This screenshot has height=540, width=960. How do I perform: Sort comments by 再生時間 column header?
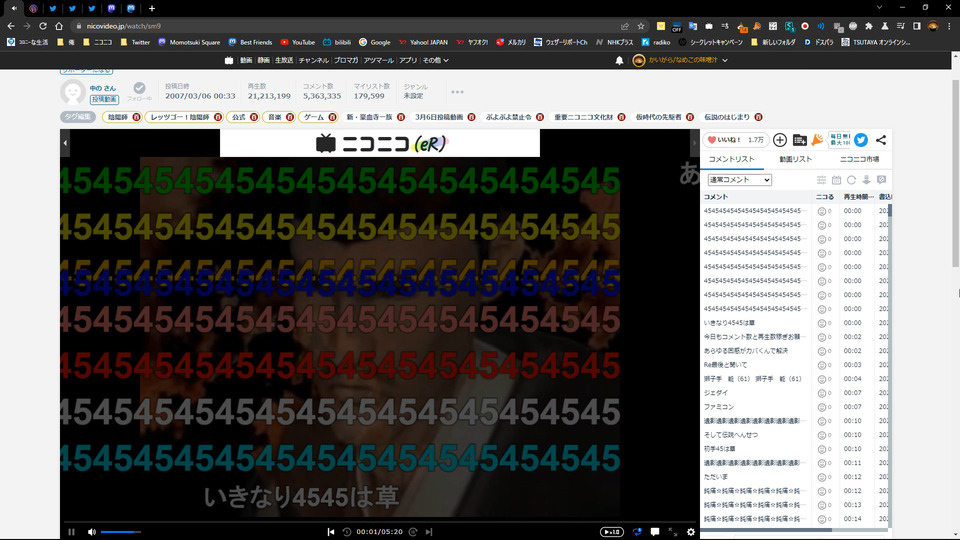(858, 197)
